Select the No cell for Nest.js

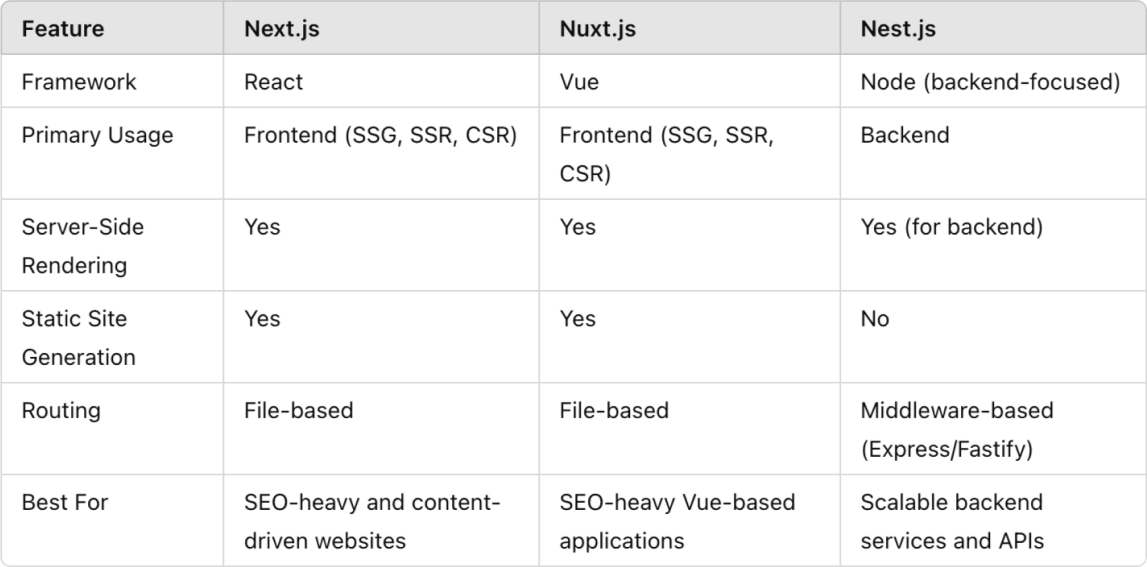[875, 318]
